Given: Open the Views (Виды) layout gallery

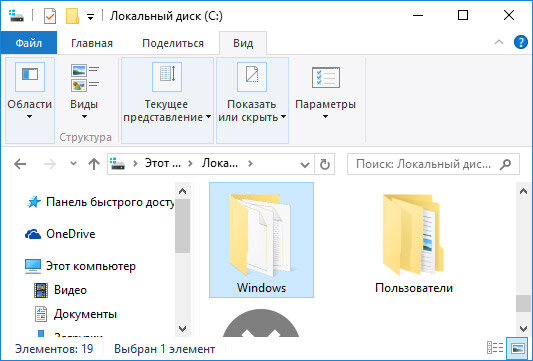Looking at the screenshot, I should tap(84, 92).
